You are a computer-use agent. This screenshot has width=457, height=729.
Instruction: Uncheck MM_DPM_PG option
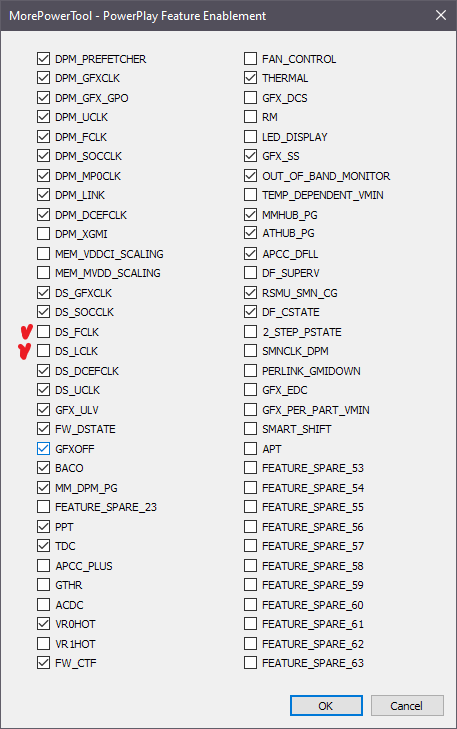tap(43, 488)
